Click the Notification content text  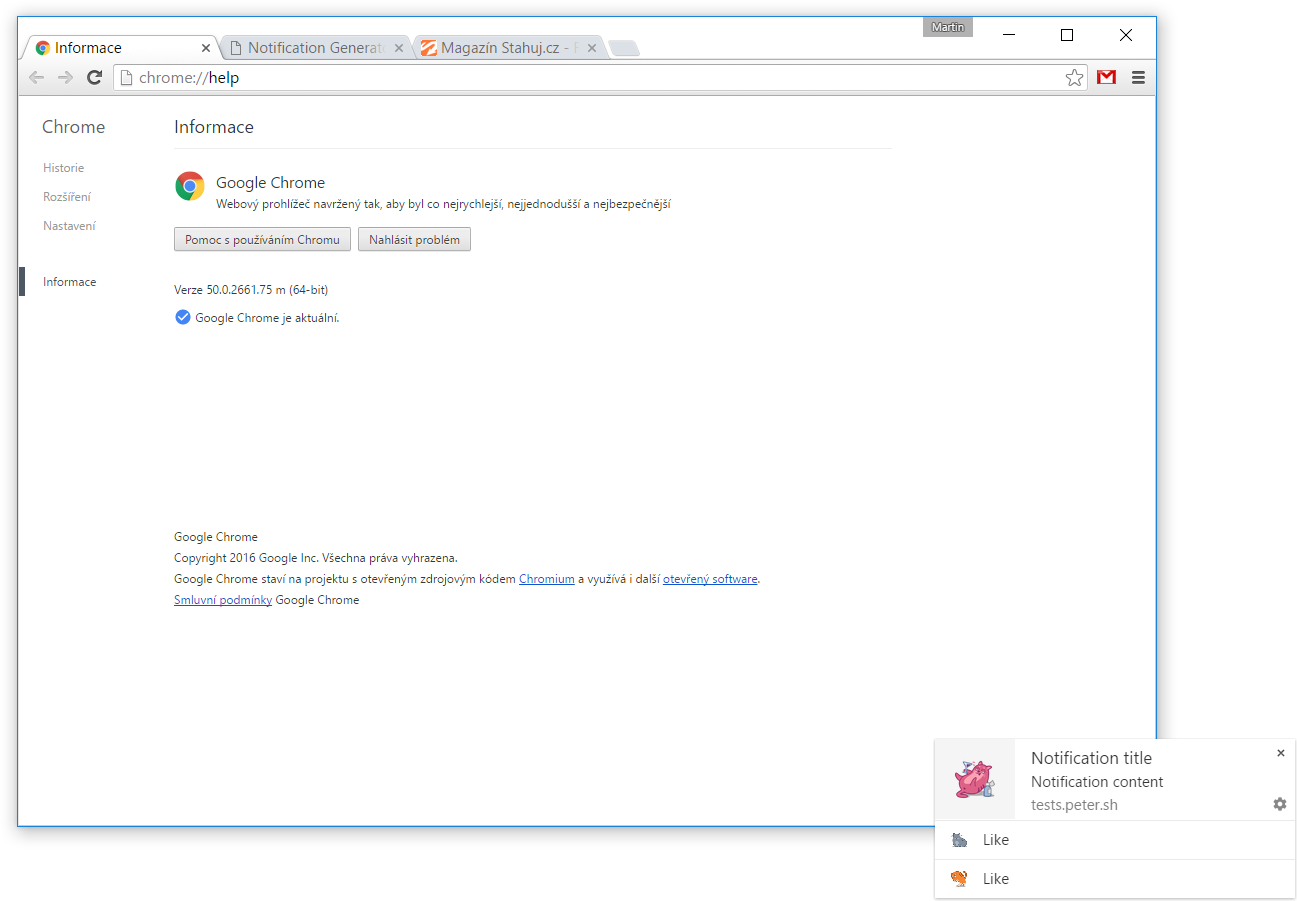tap(1097, 782)
